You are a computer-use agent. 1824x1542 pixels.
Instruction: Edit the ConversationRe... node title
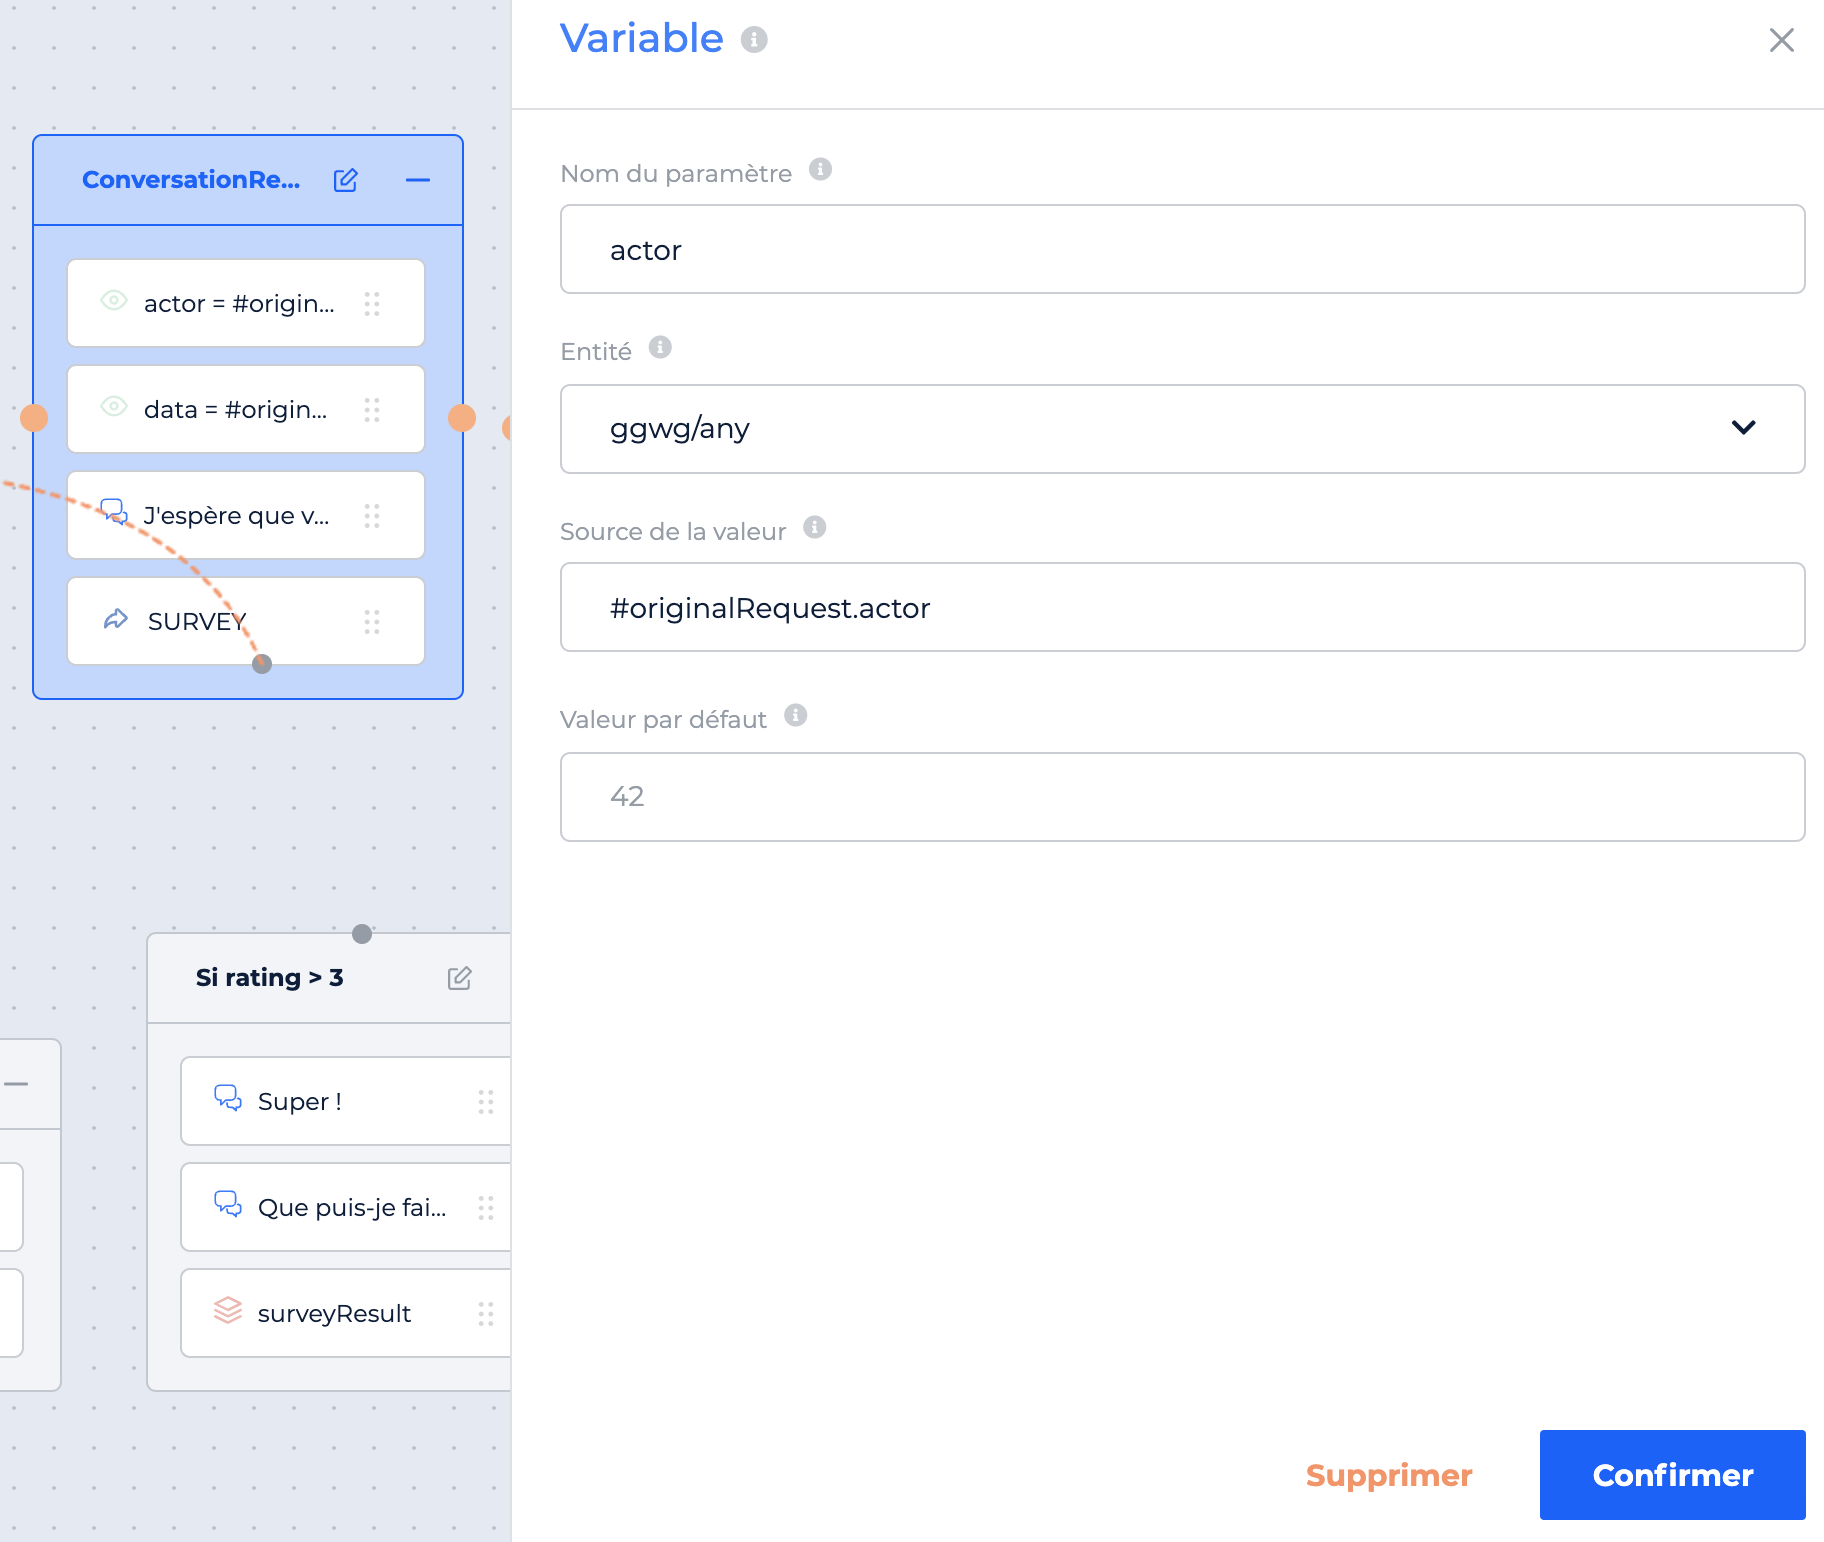coord(345,180)
